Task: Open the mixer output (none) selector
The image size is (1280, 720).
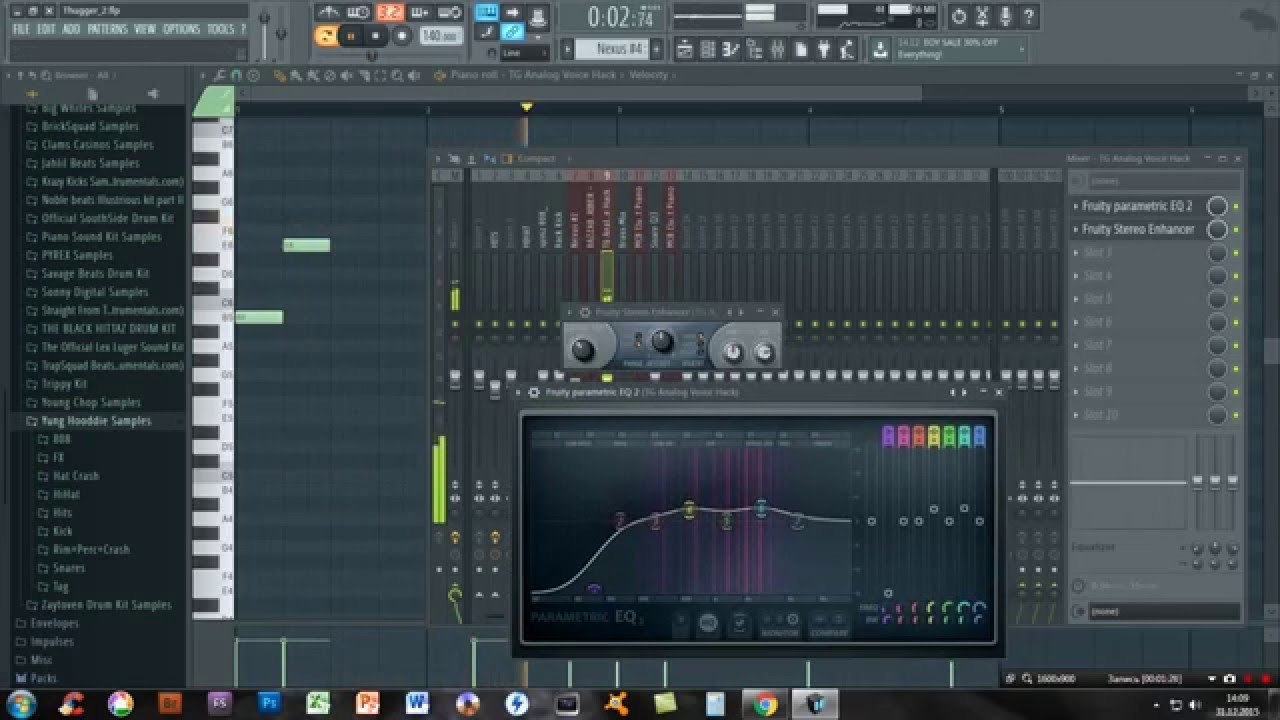Action: (1164, 611)
